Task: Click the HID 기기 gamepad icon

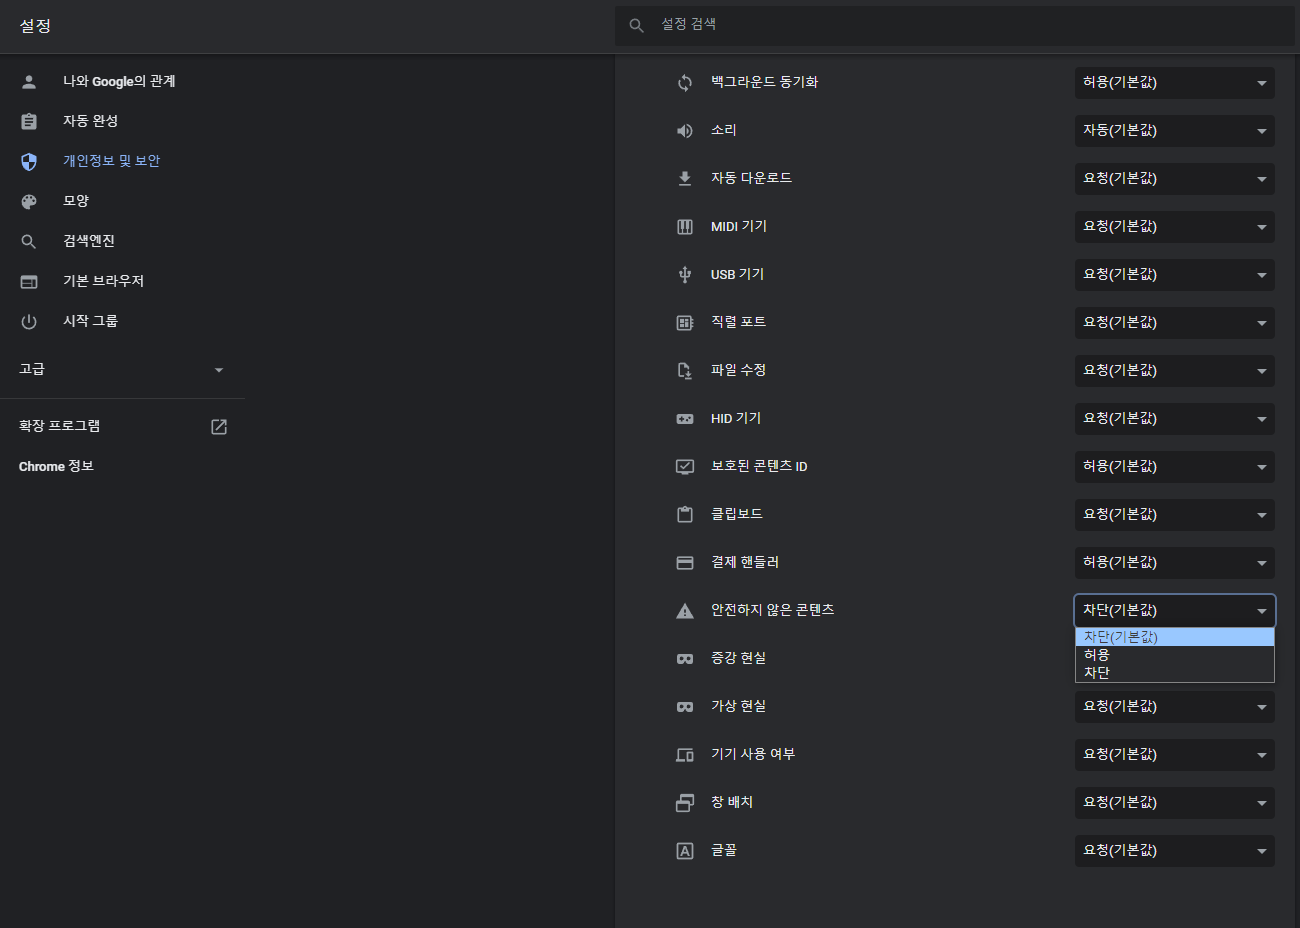Action: click(x=685, y=419)
